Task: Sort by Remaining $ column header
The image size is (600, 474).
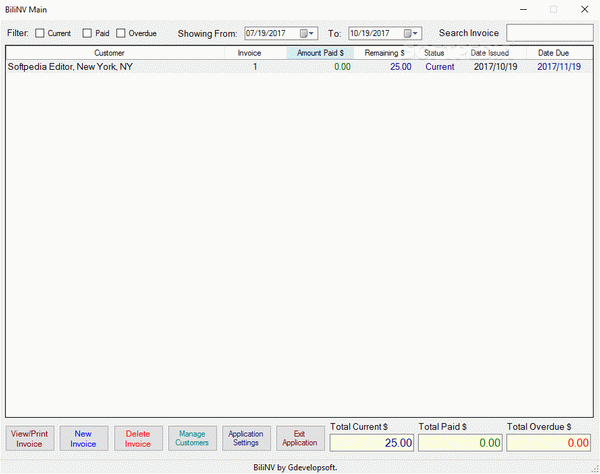Action: coord(385,52)
